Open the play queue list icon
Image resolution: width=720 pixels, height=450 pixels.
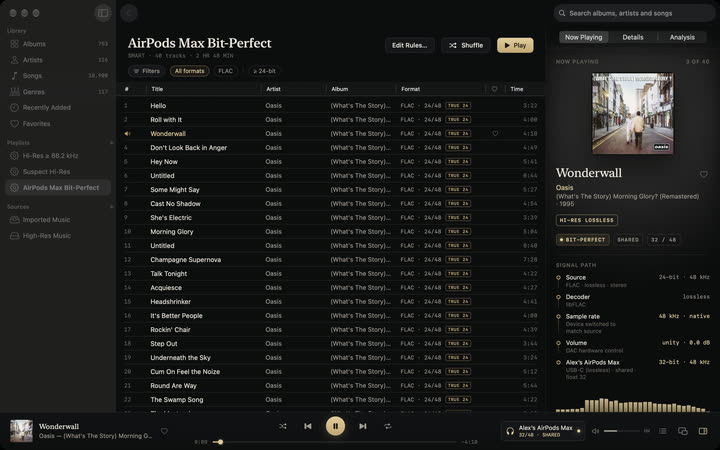point(663,431)
